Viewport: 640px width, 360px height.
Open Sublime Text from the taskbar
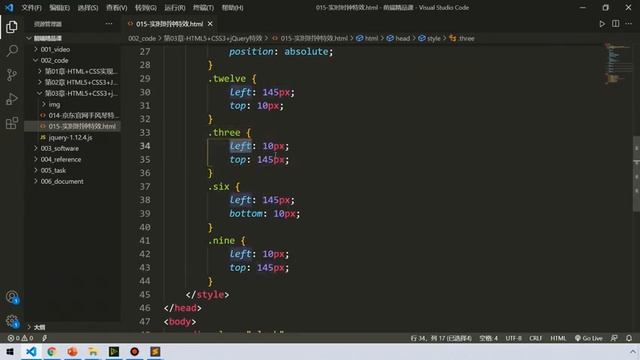pyautogui.click(x=155, y=351)
